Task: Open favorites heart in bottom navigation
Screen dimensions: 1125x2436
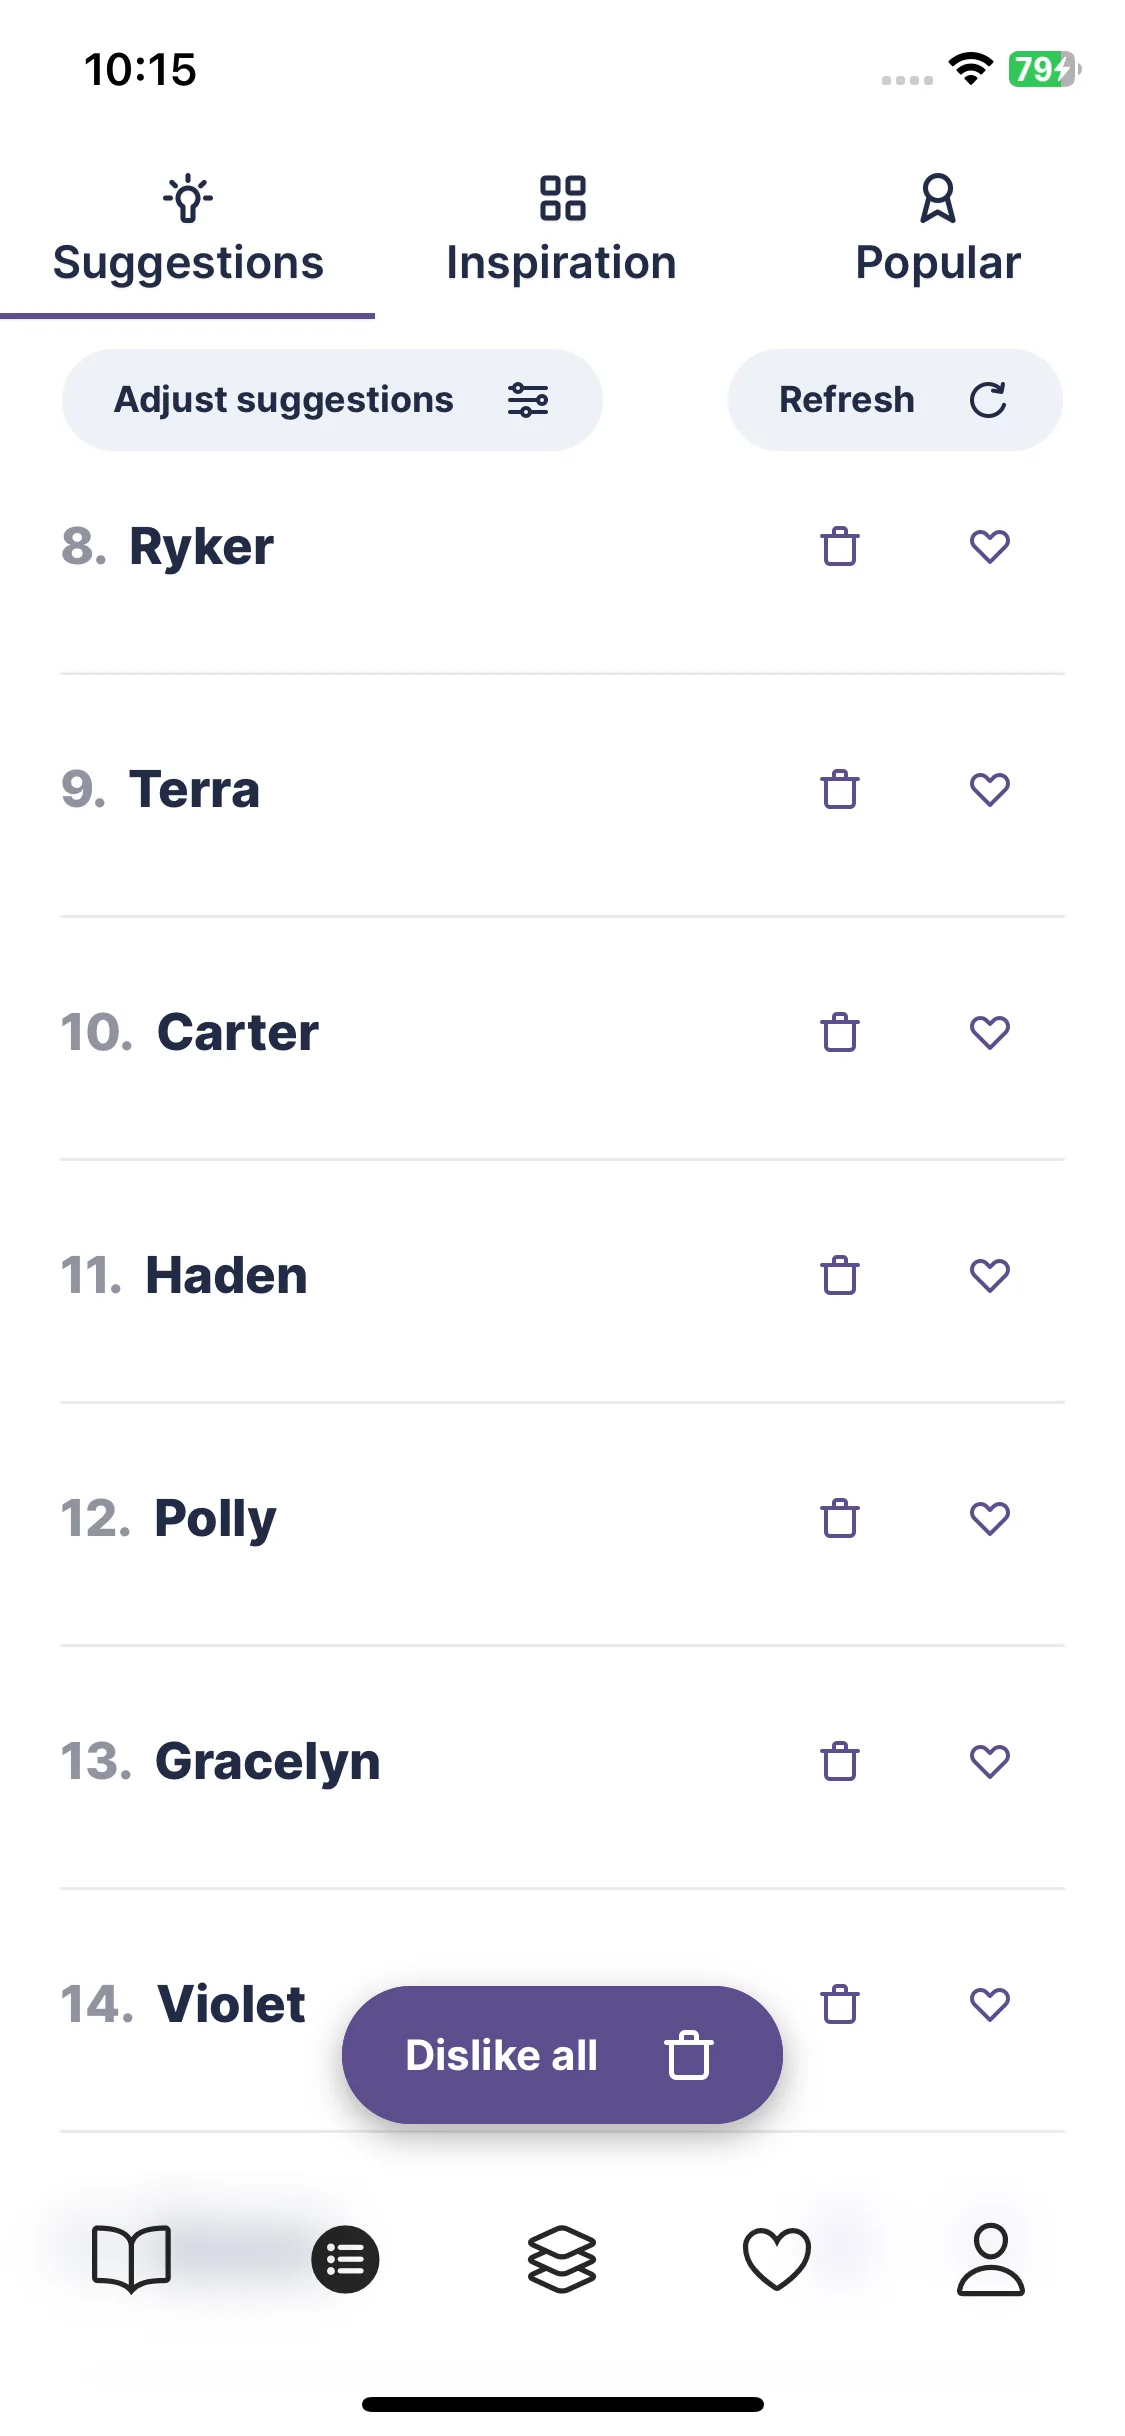Action: point(776,2259)
